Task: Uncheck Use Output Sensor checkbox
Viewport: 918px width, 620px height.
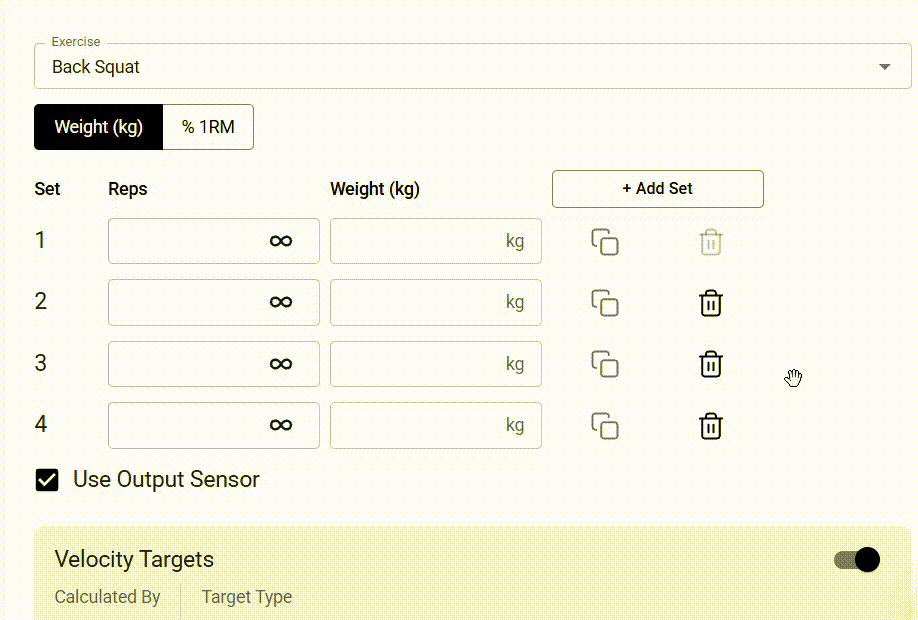Action: (x=47, y=480)
